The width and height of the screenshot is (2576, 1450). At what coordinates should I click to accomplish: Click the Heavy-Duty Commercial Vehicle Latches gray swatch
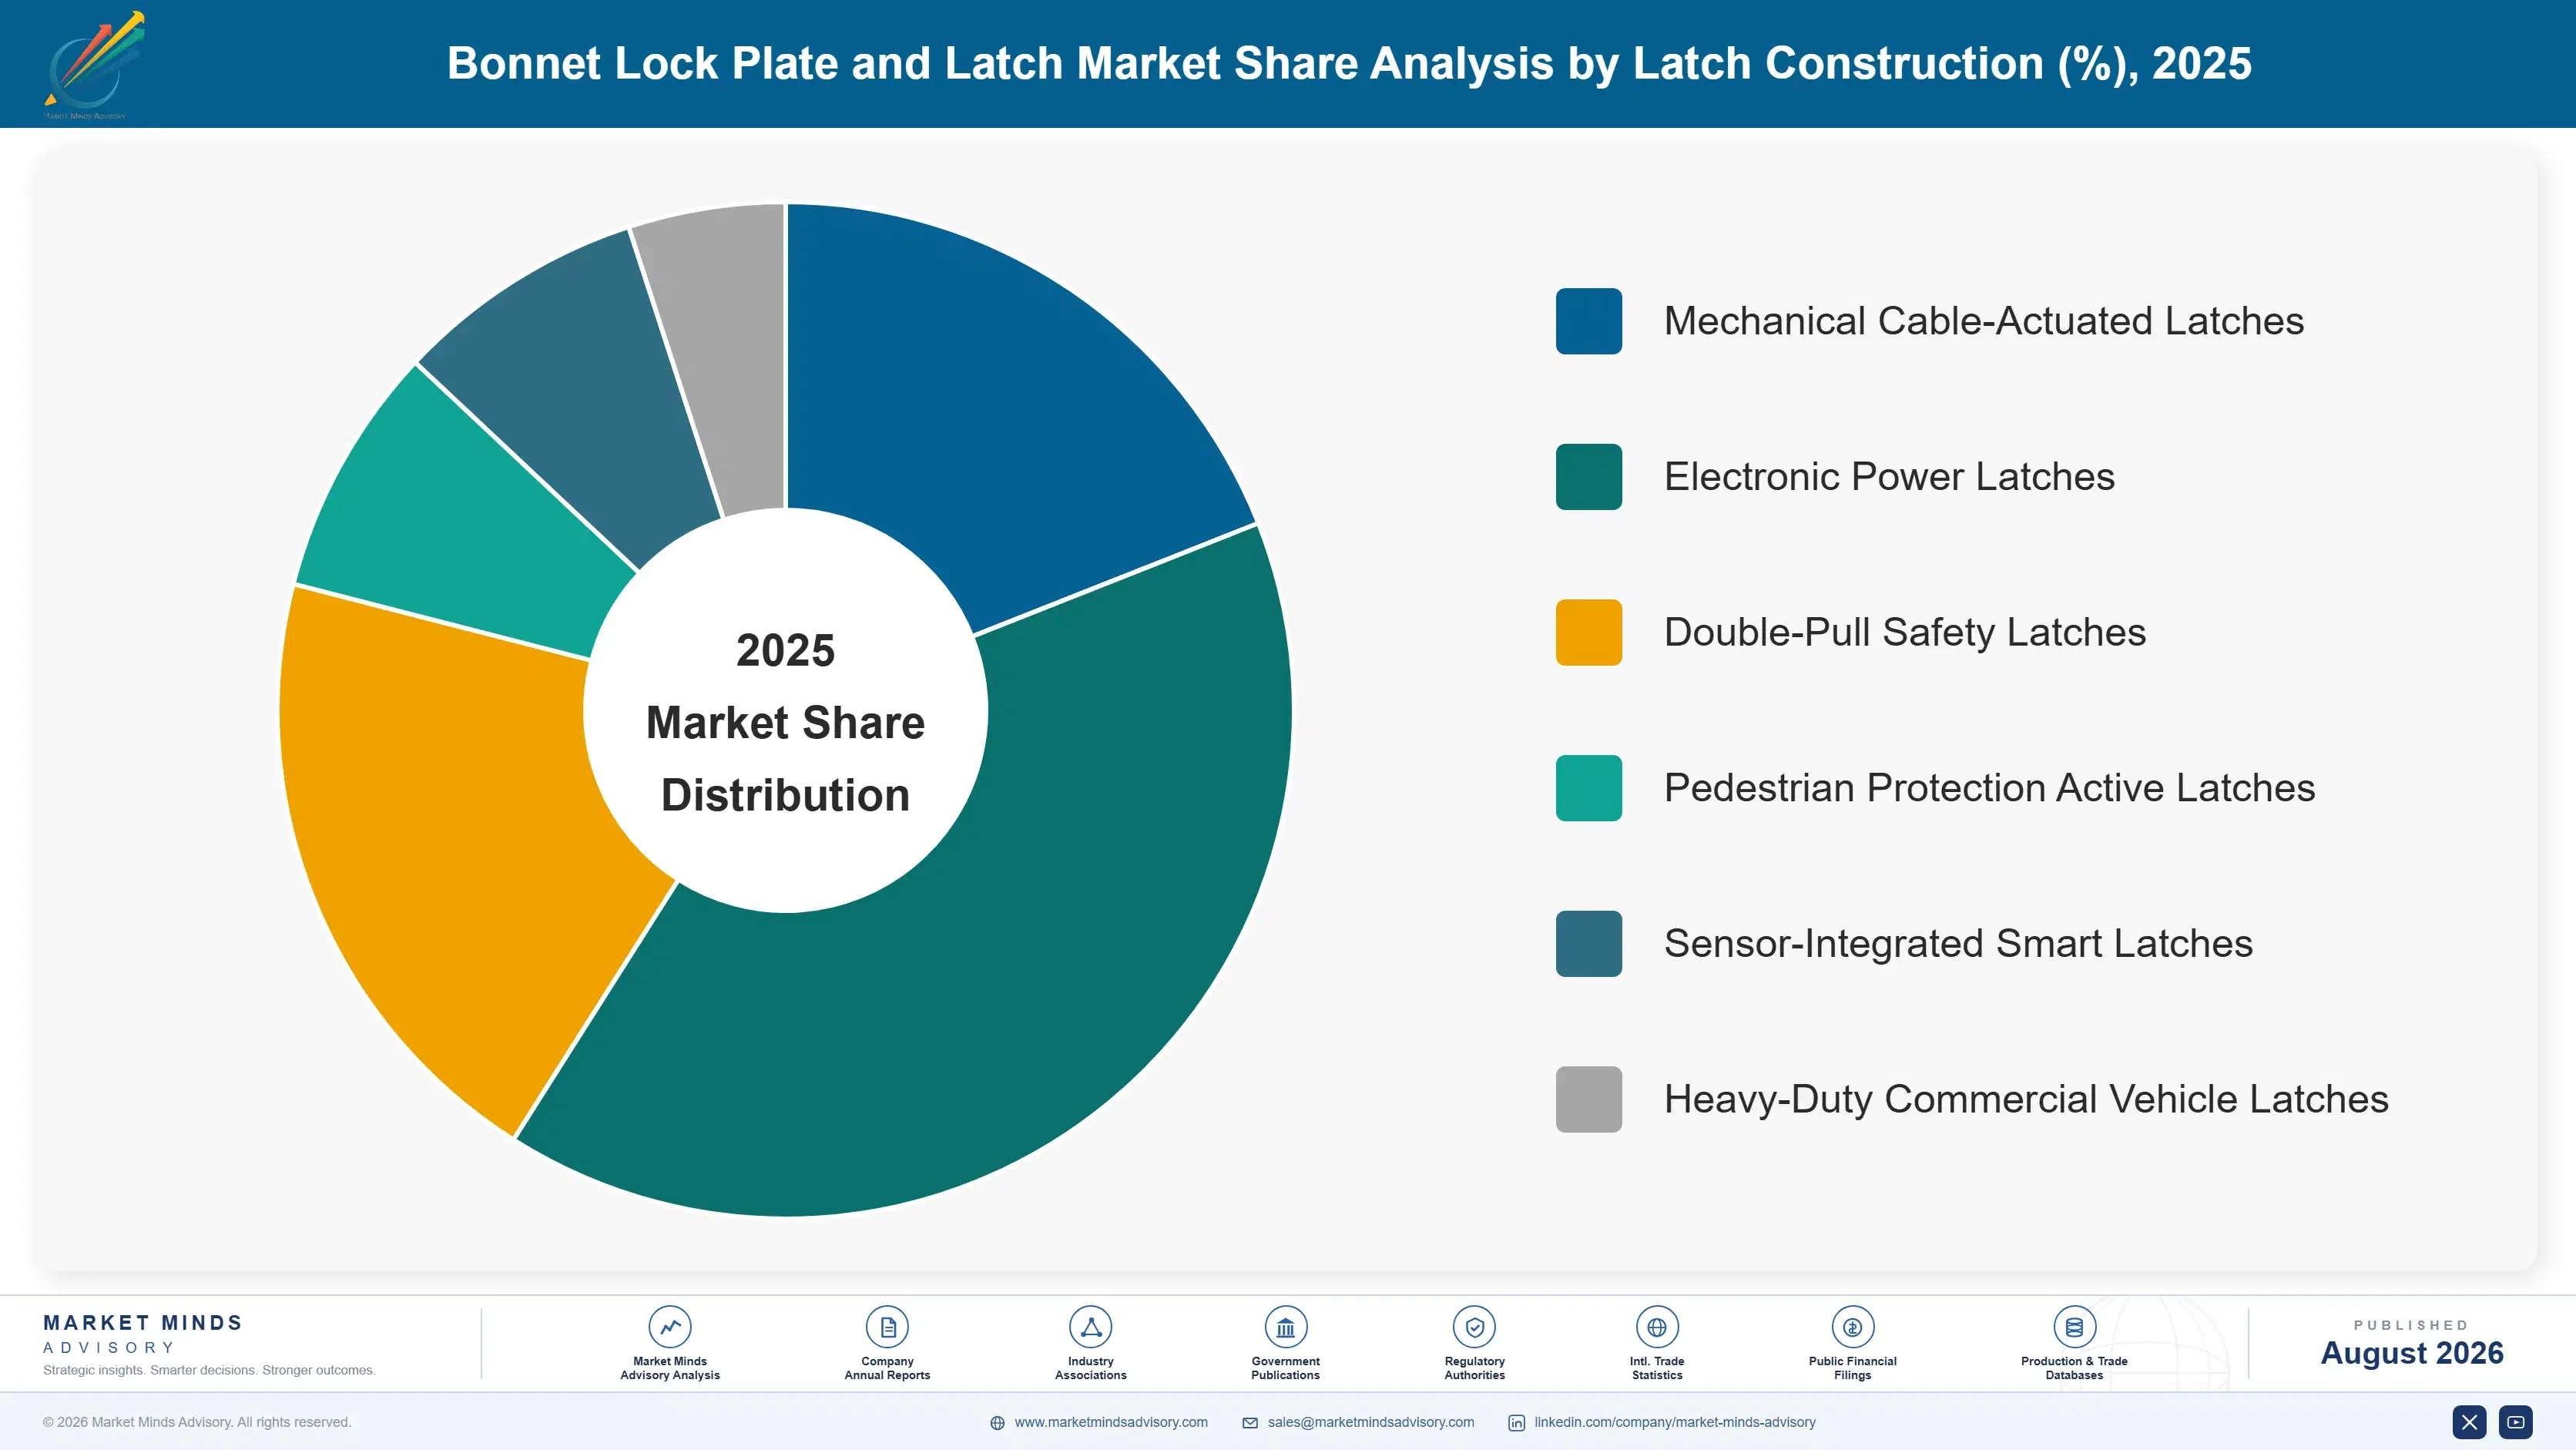click(x=1588, y=1099)
